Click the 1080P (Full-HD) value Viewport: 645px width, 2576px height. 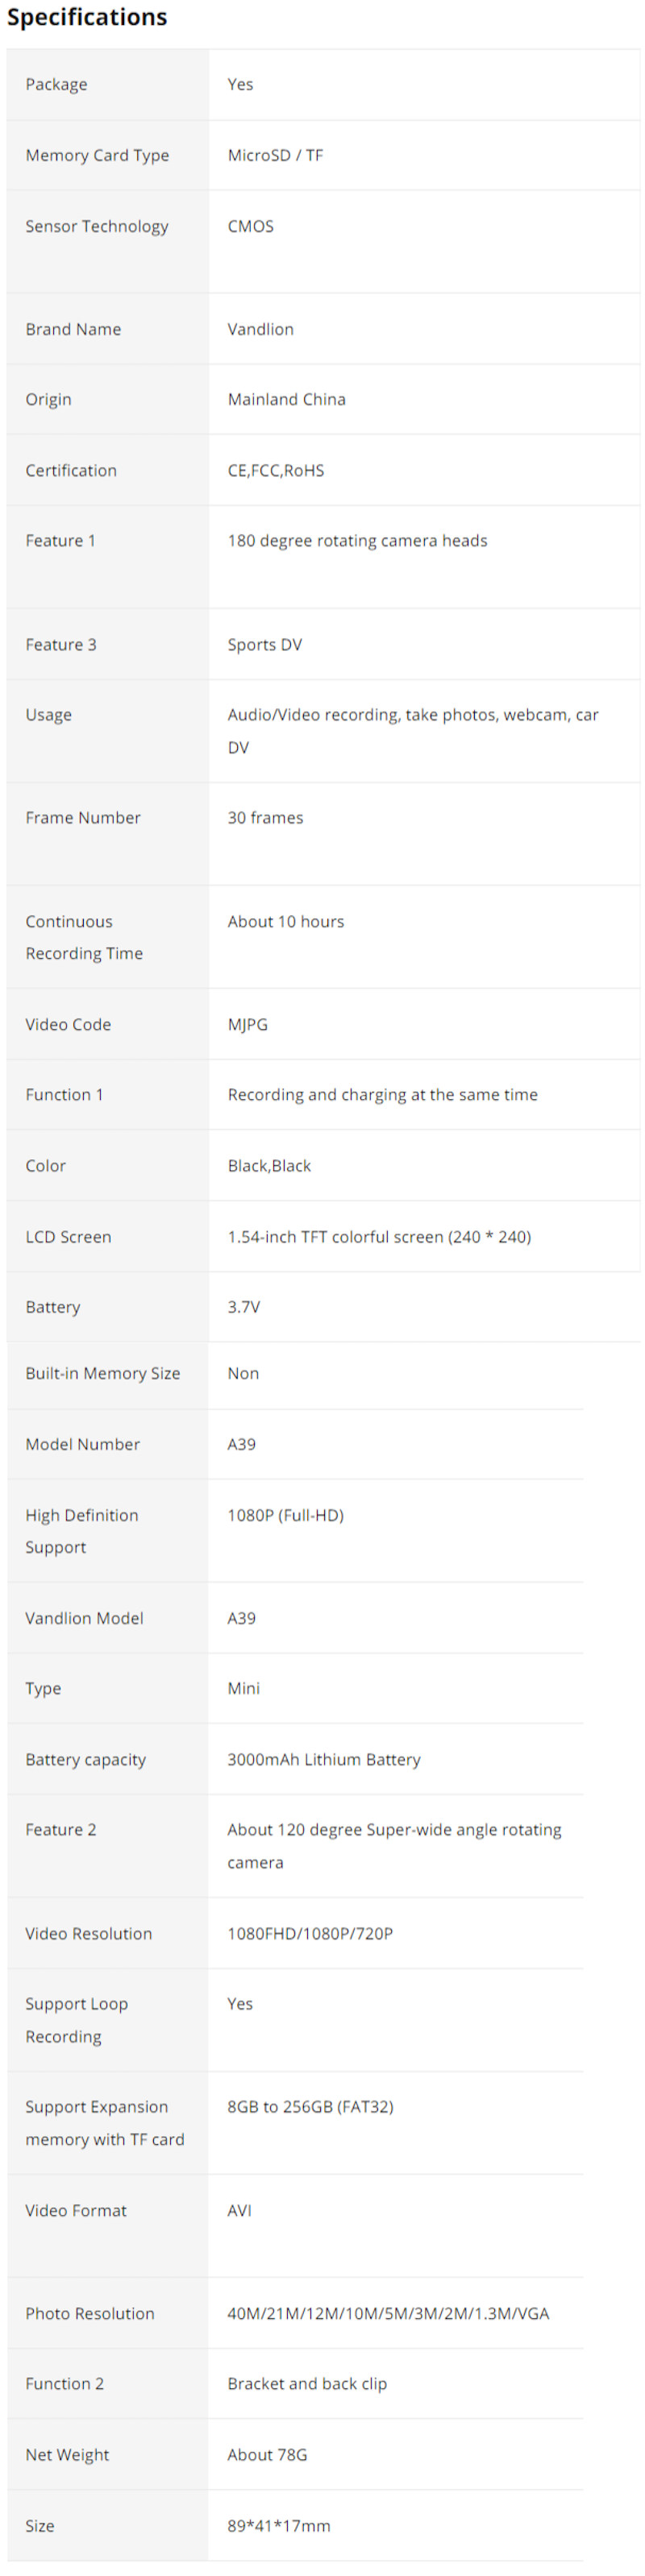tap(285, 1515)
